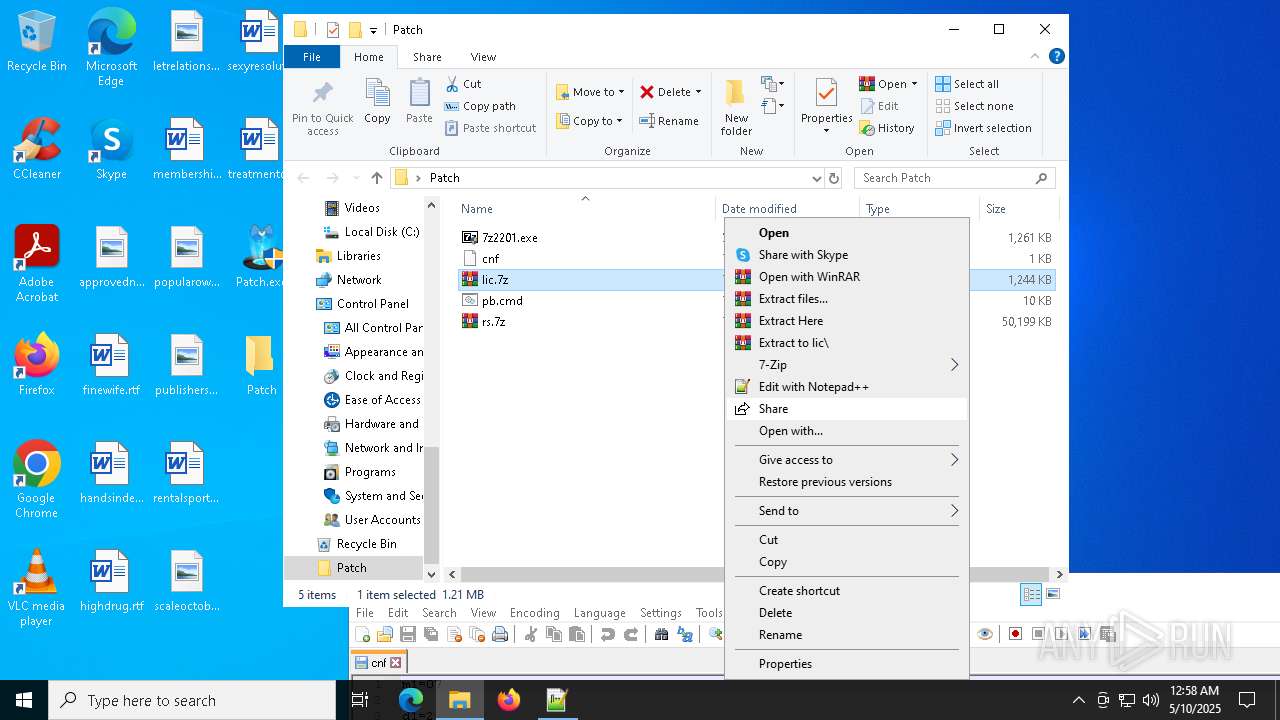
Task: Open the File ribbon tab
Action: [x=312, y=57]
